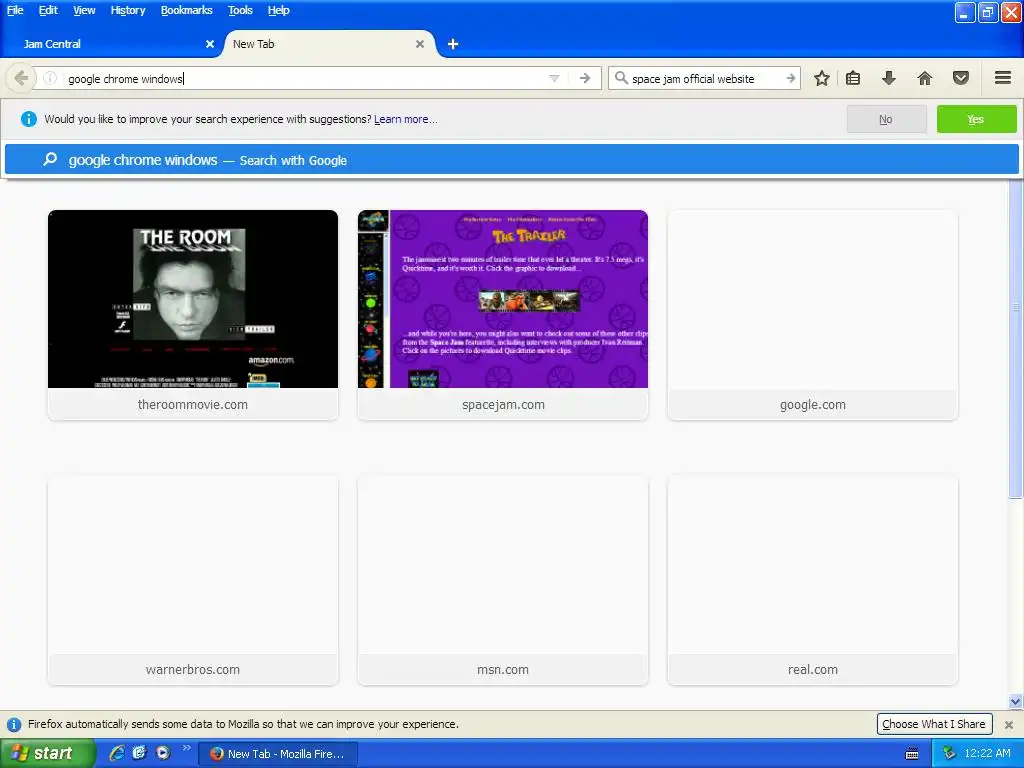Click the second quick launch icon
The height and width of the screenshot is (768, 1024).
(x=139, y=753)
